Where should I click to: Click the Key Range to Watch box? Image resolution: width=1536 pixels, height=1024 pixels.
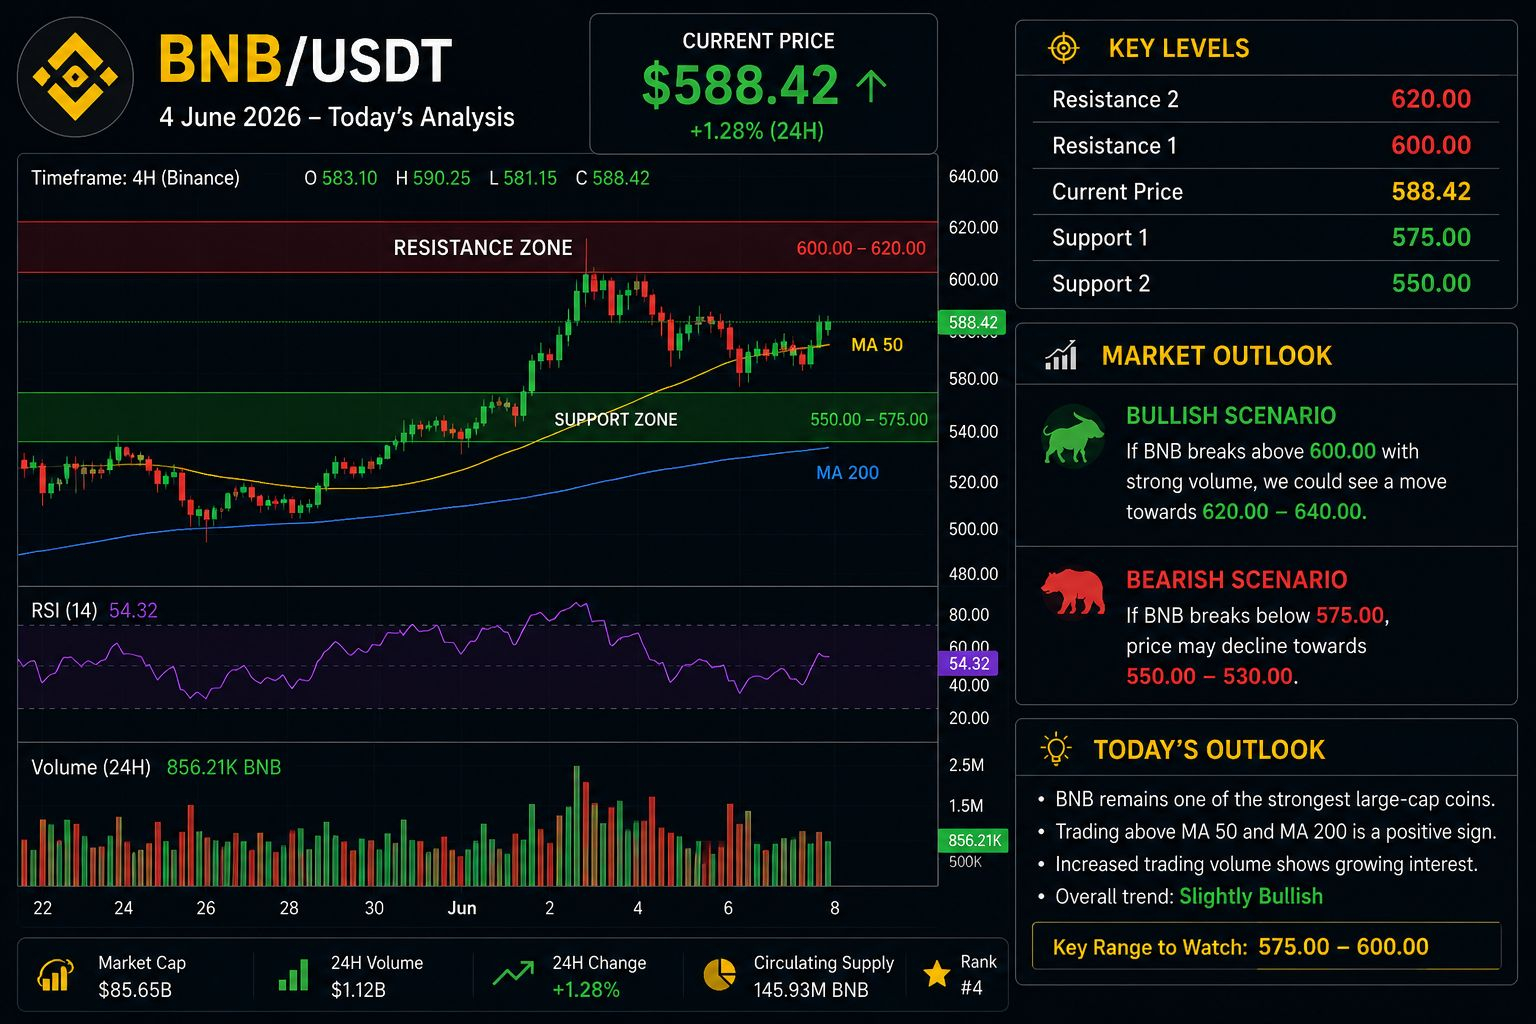pos(1266,946)
